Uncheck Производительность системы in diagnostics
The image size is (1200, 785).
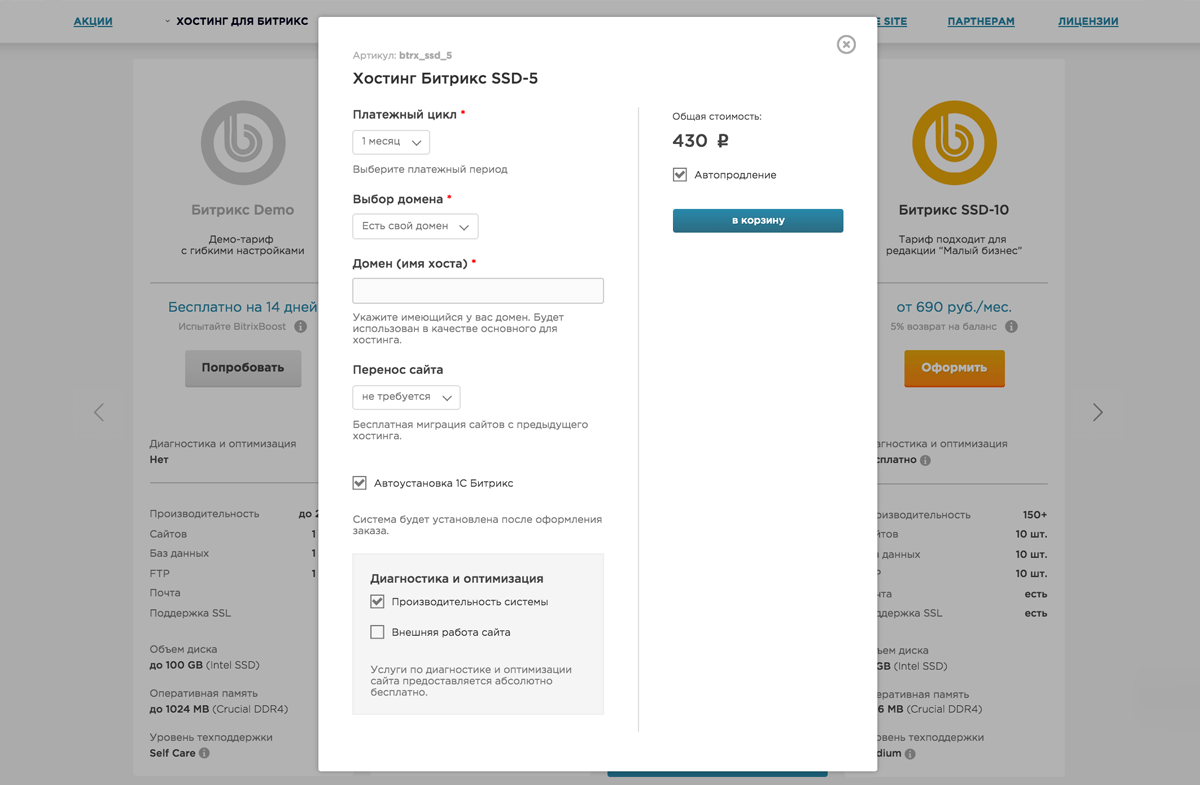(x=377, y=601)
